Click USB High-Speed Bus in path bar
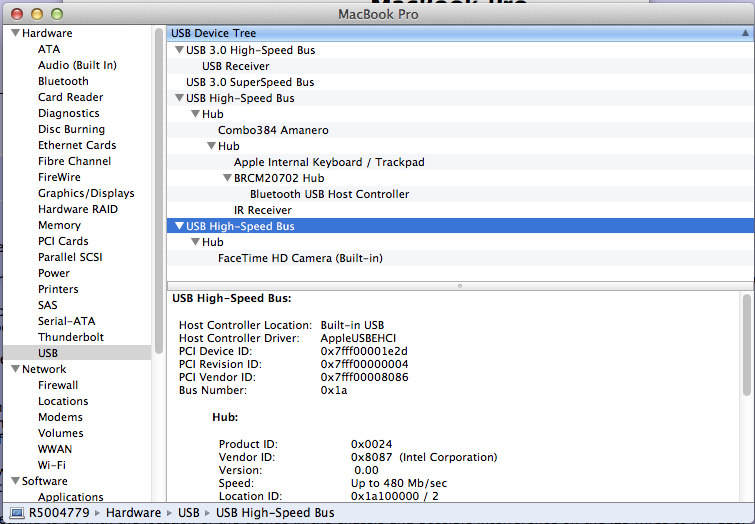 coord(275,513)
